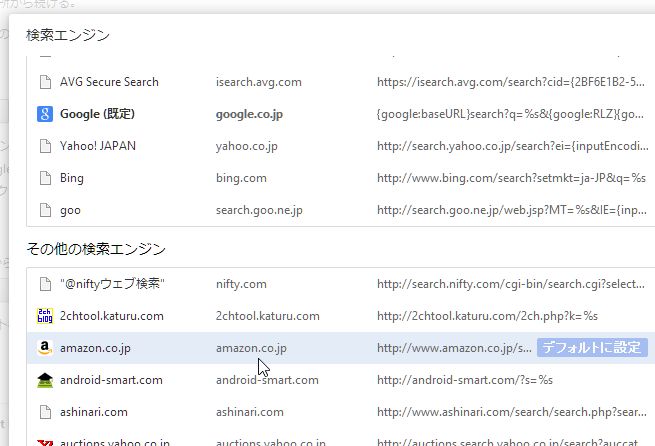Select the Bing engine name

71,178
